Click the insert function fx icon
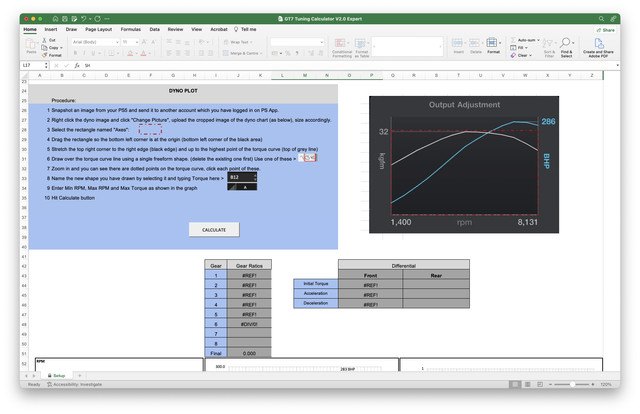The image size is (640, 414). 76,65
